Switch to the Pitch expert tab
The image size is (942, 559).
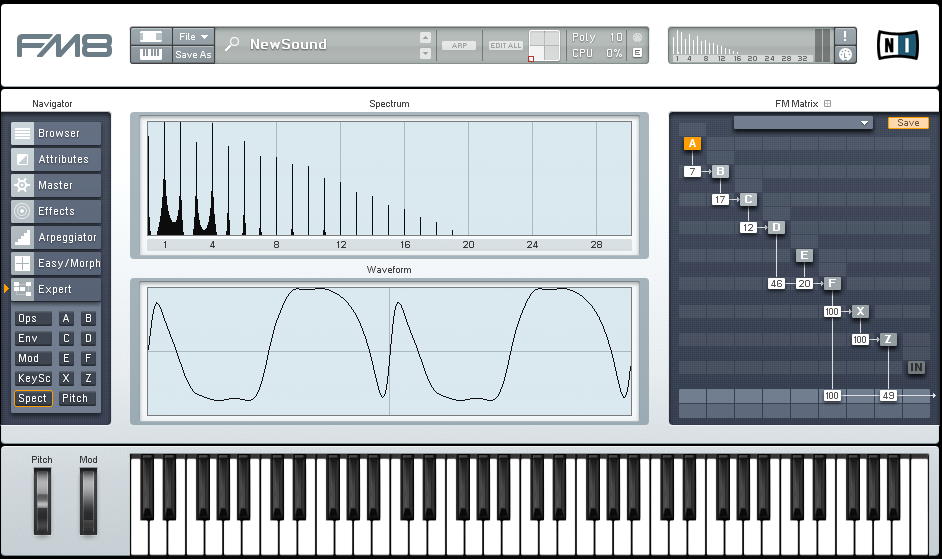point(75,398)
